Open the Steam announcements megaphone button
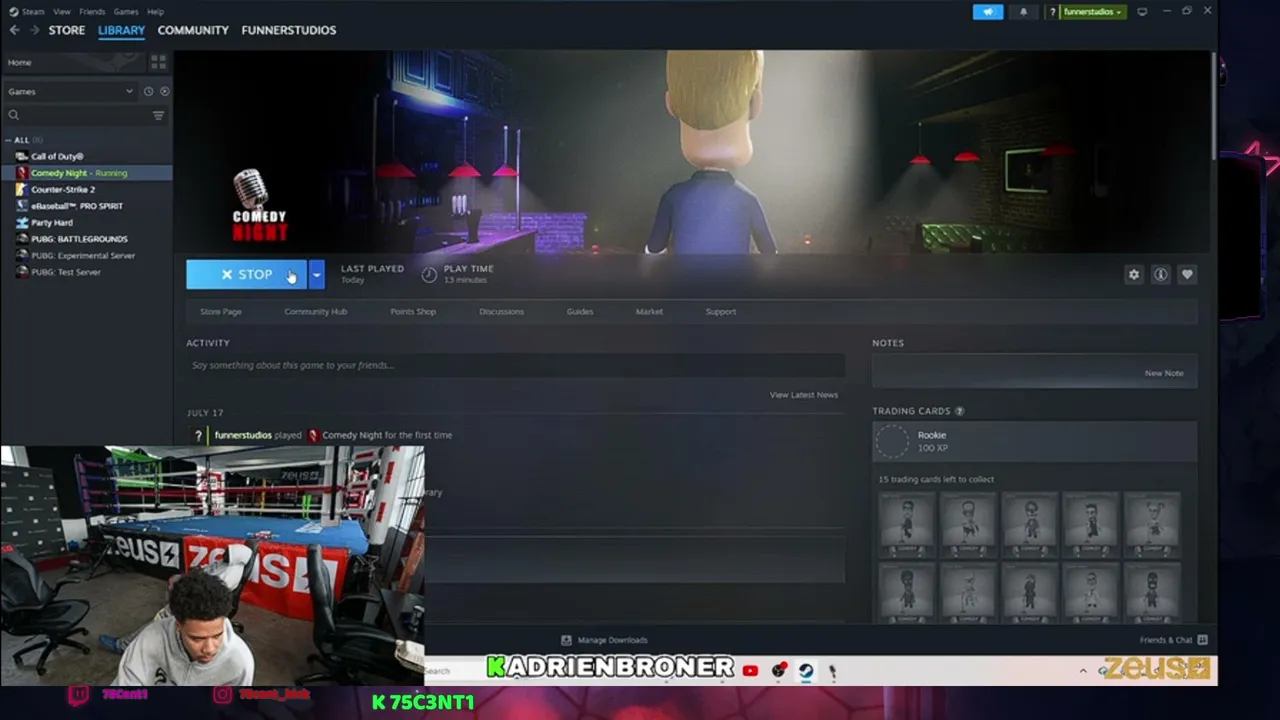Screen dimensions: 1280x720 pos(988,12)
